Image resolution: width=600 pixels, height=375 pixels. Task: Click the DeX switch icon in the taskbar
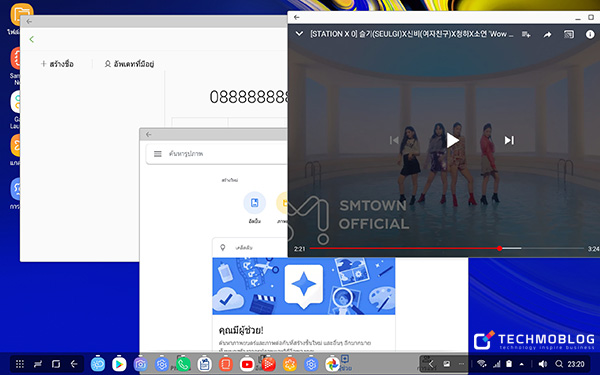(x=38, y=364)
